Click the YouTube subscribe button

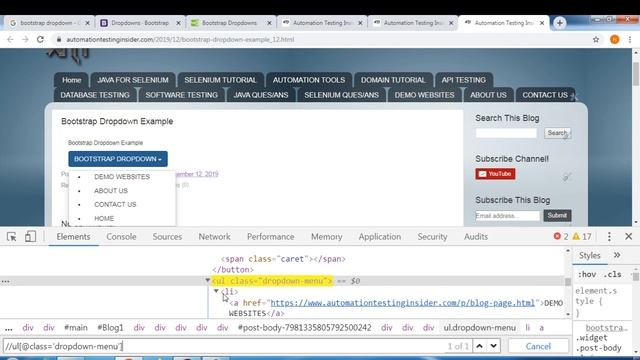[x=495, y=174]
